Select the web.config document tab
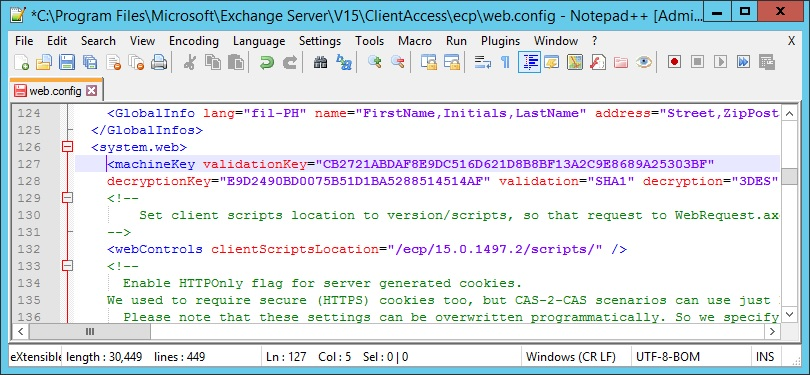 (56, 91)
